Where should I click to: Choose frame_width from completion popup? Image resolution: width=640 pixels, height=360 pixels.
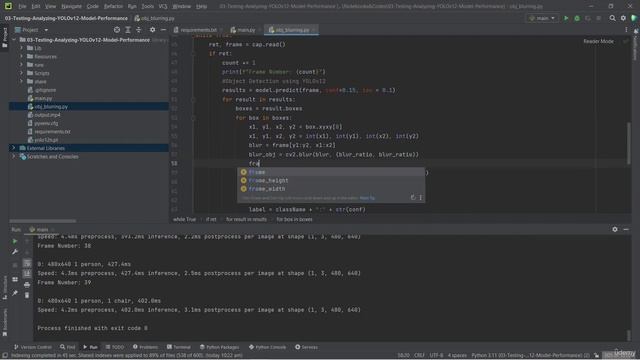pos(331,189)
